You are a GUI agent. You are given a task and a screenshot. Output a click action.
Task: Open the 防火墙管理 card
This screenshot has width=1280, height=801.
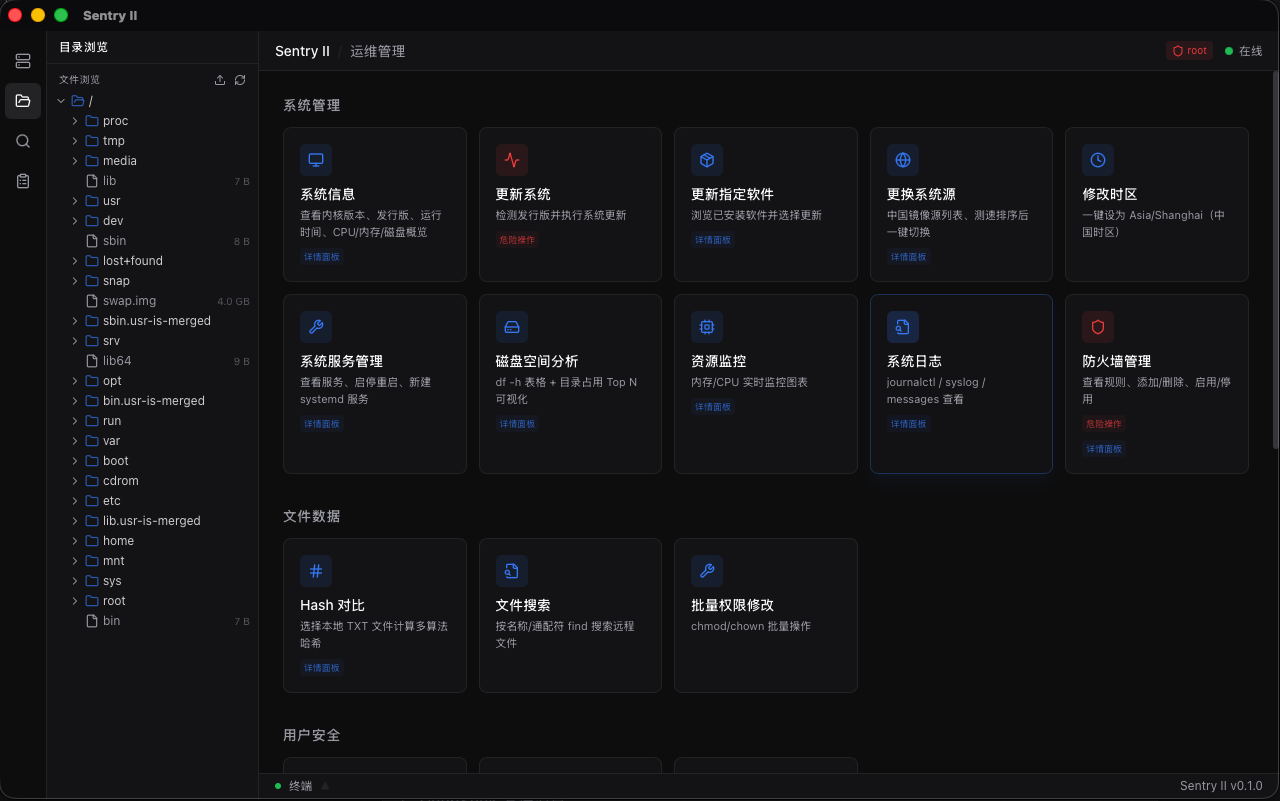tap(1157, 383)
